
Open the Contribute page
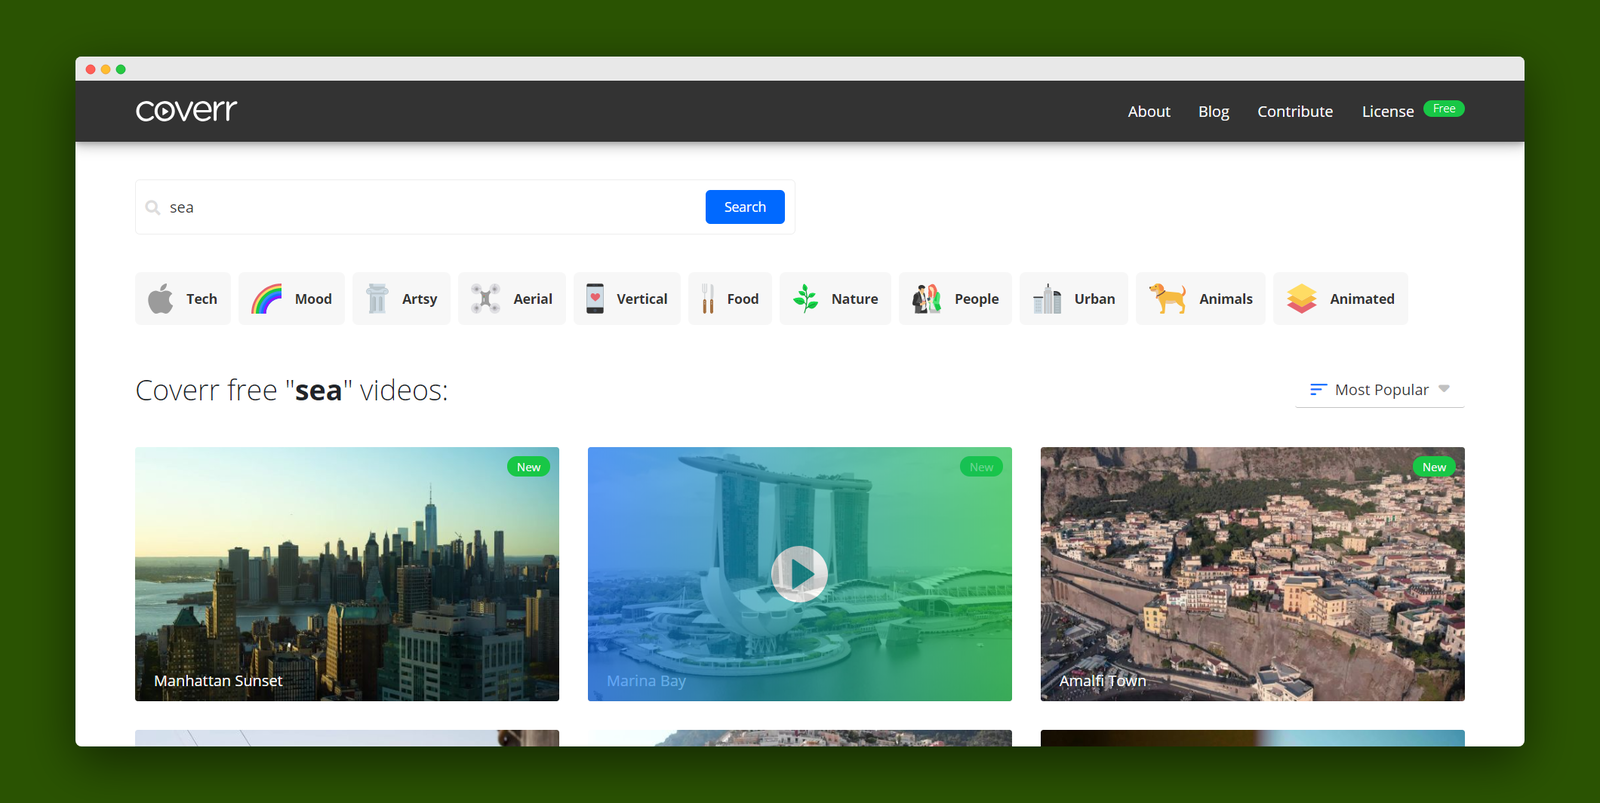(1295, 111)
